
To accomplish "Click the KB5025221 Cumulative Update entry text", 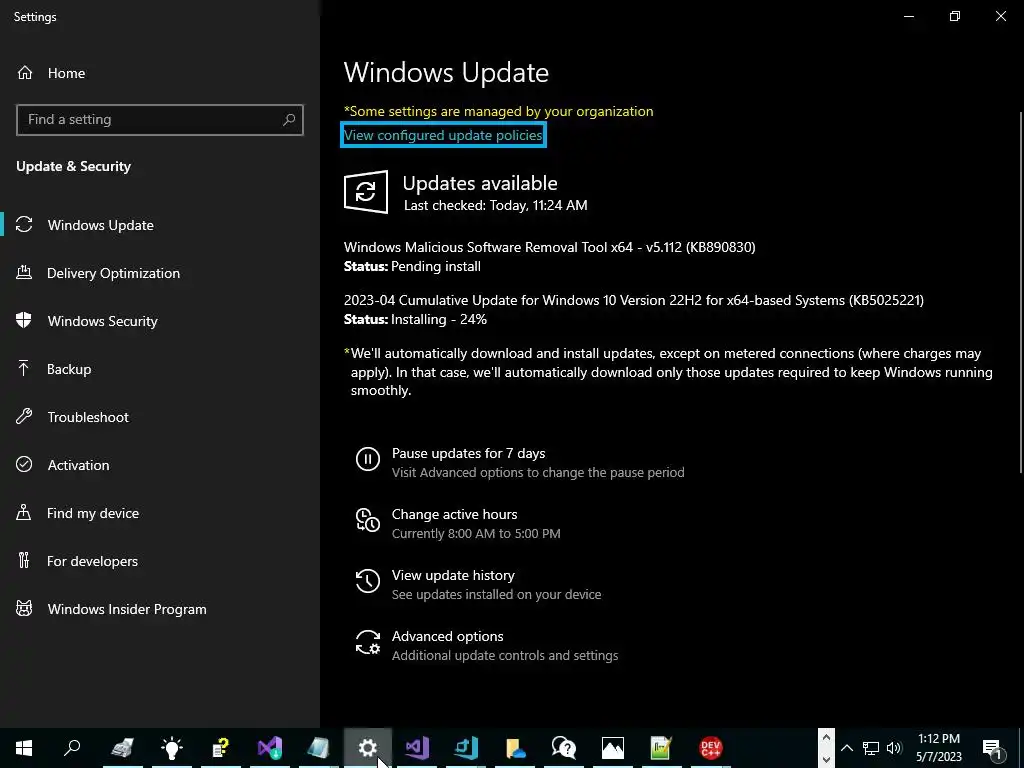I will pyautogui.click(x=633, y=300).
